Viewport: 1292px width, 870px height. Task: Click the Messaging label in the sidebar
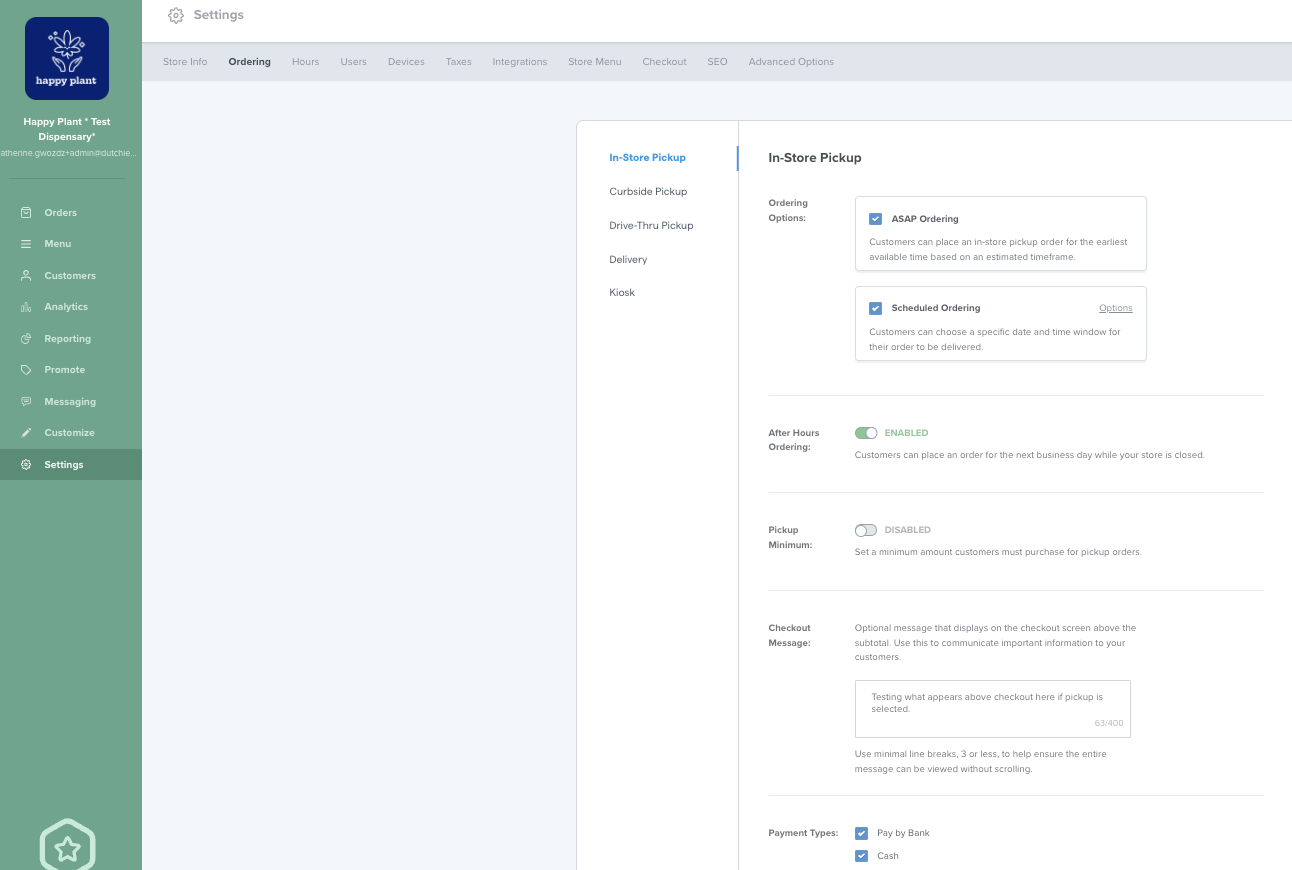coord(70,402)
